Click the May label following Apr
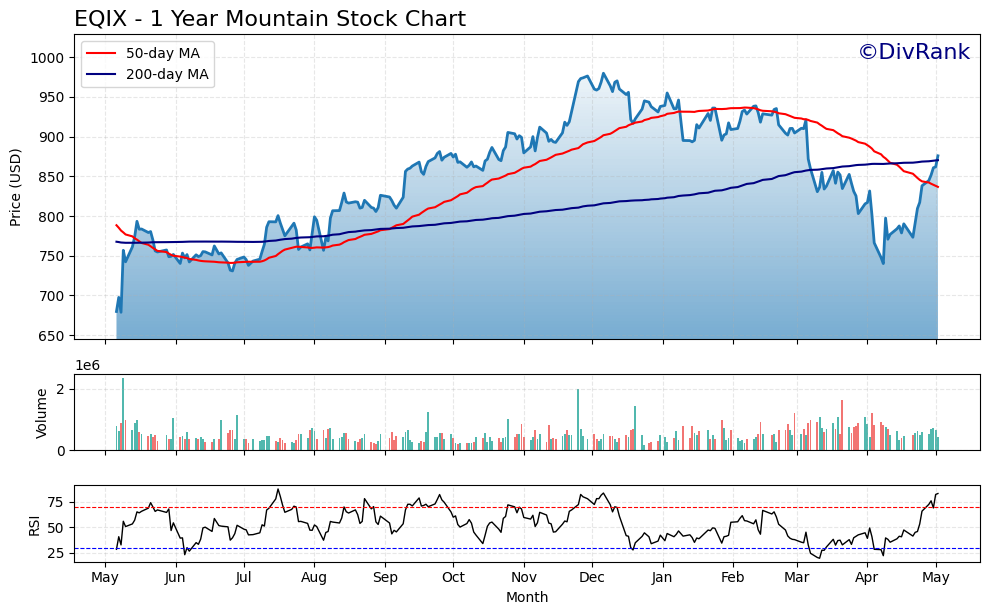 pos(936,578)
